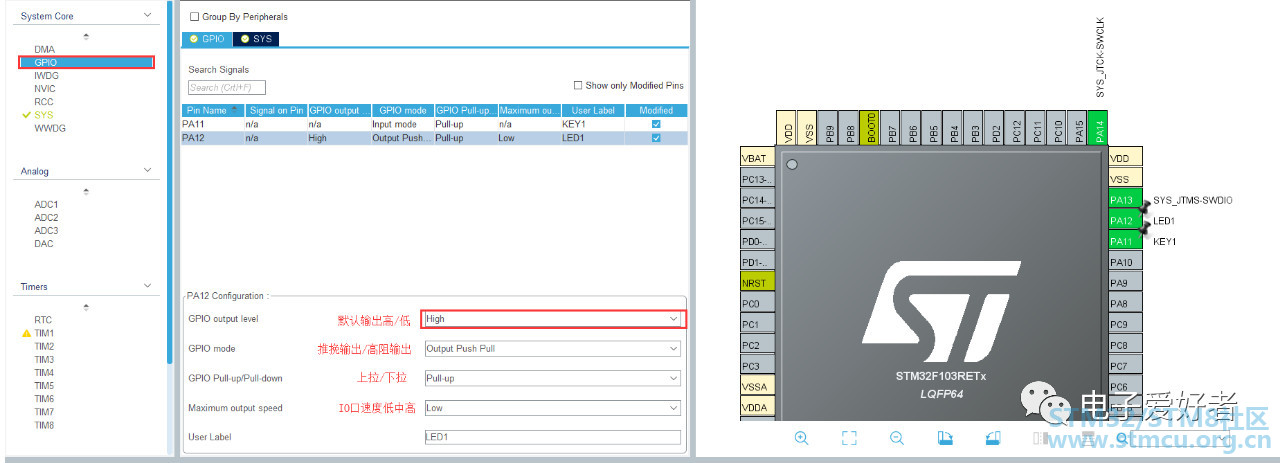This screenshot has width=1280, height=463.
Task: Select the BOOT0 pin on the chip
Action: pos(871,129)
